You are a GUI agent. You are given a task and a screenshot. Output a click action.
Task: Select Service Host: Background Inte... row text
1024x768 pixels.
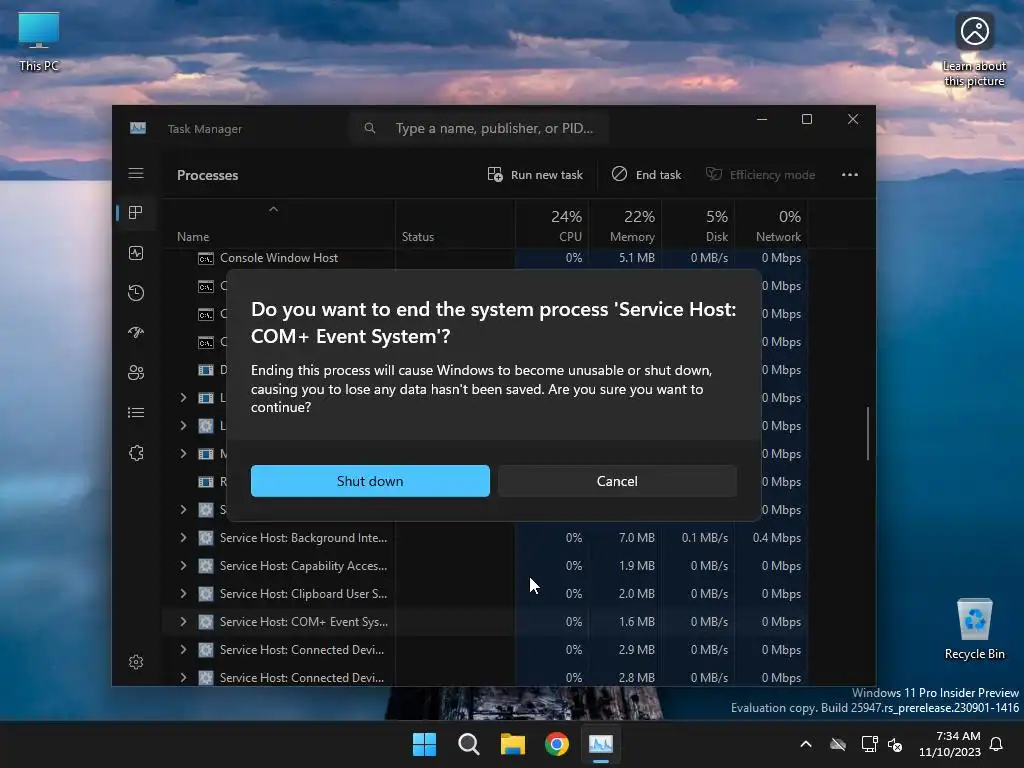304,538
